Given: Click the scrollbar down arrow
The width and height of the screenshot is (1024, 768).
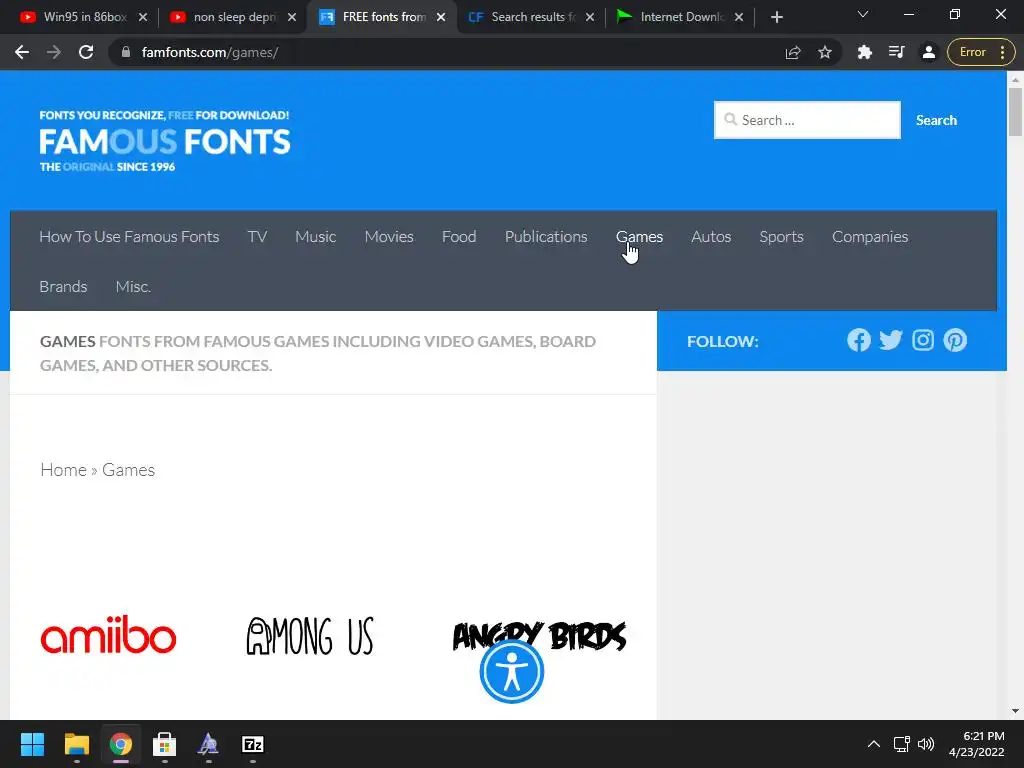Looking at the screenshot, I should pos(1015,711).
